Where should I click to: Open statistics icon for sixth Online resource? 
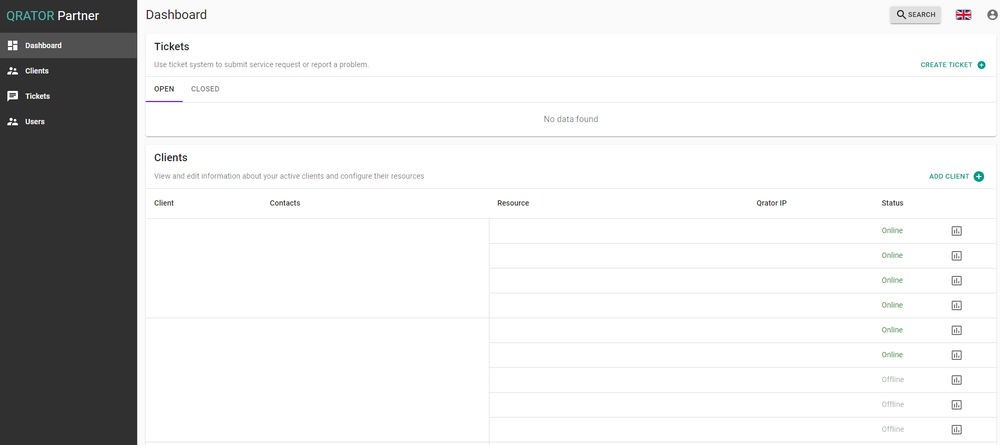click(956, 355)
